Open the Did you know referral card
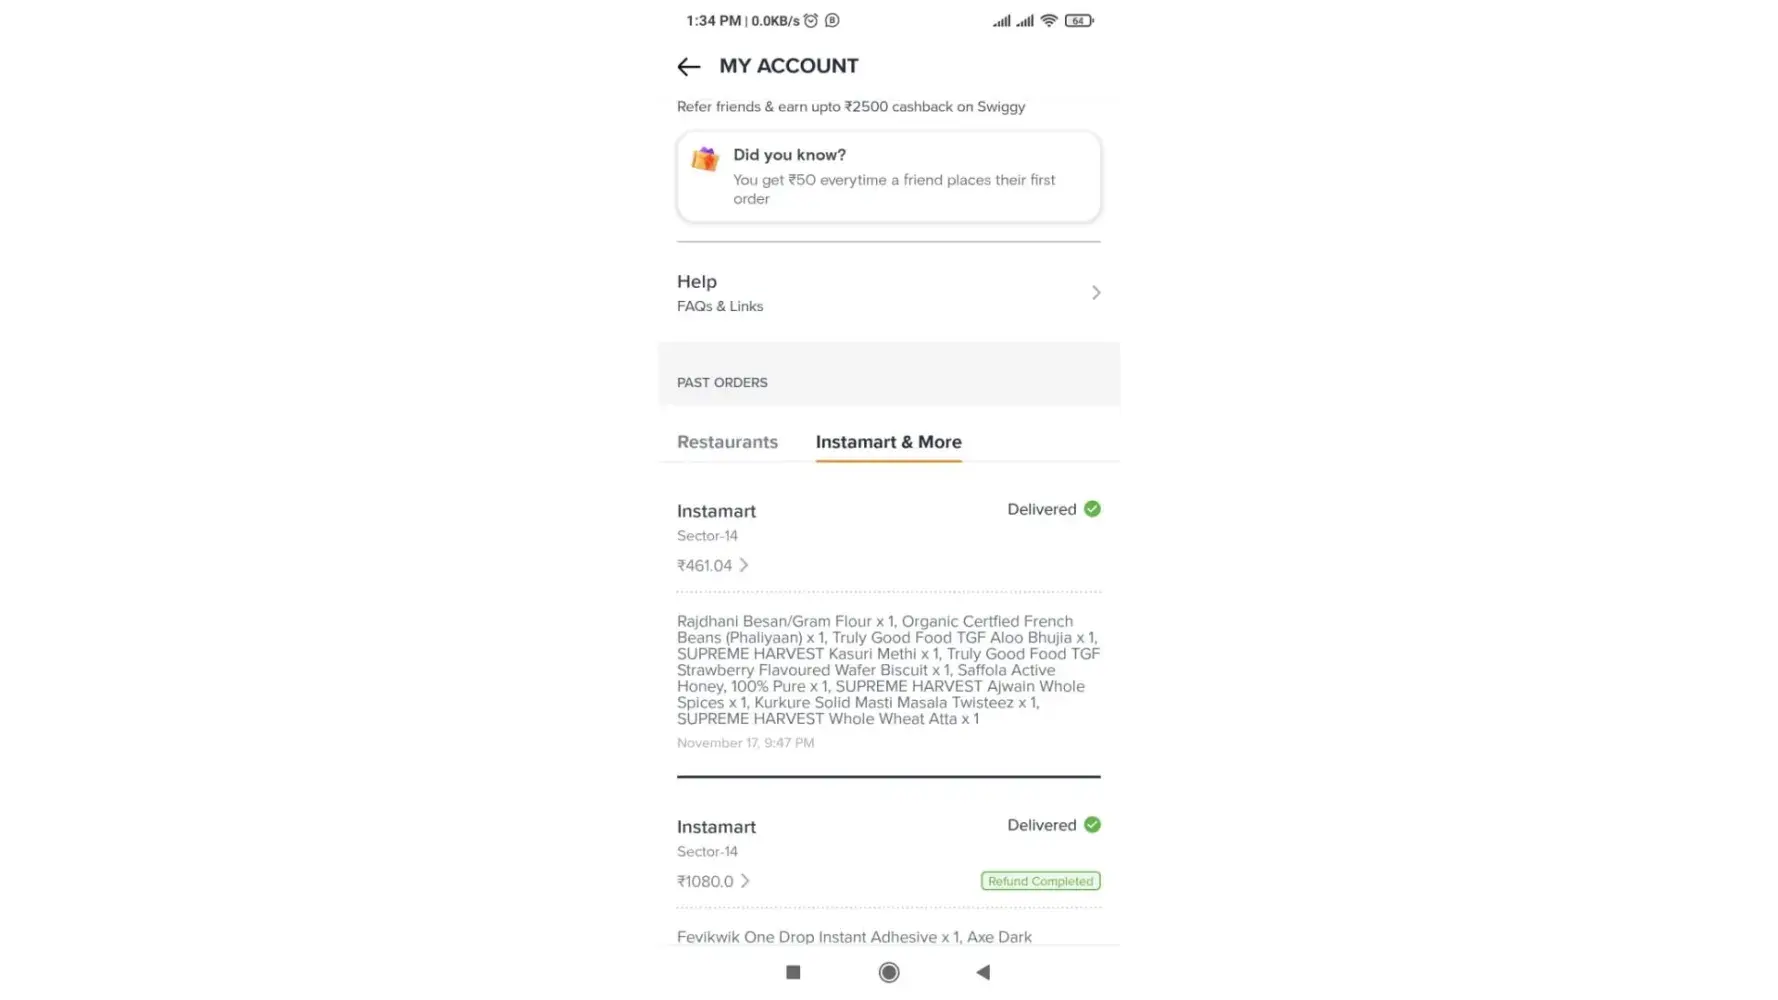This screenshot has width=1778, height=1000. (x=888, y=177)
